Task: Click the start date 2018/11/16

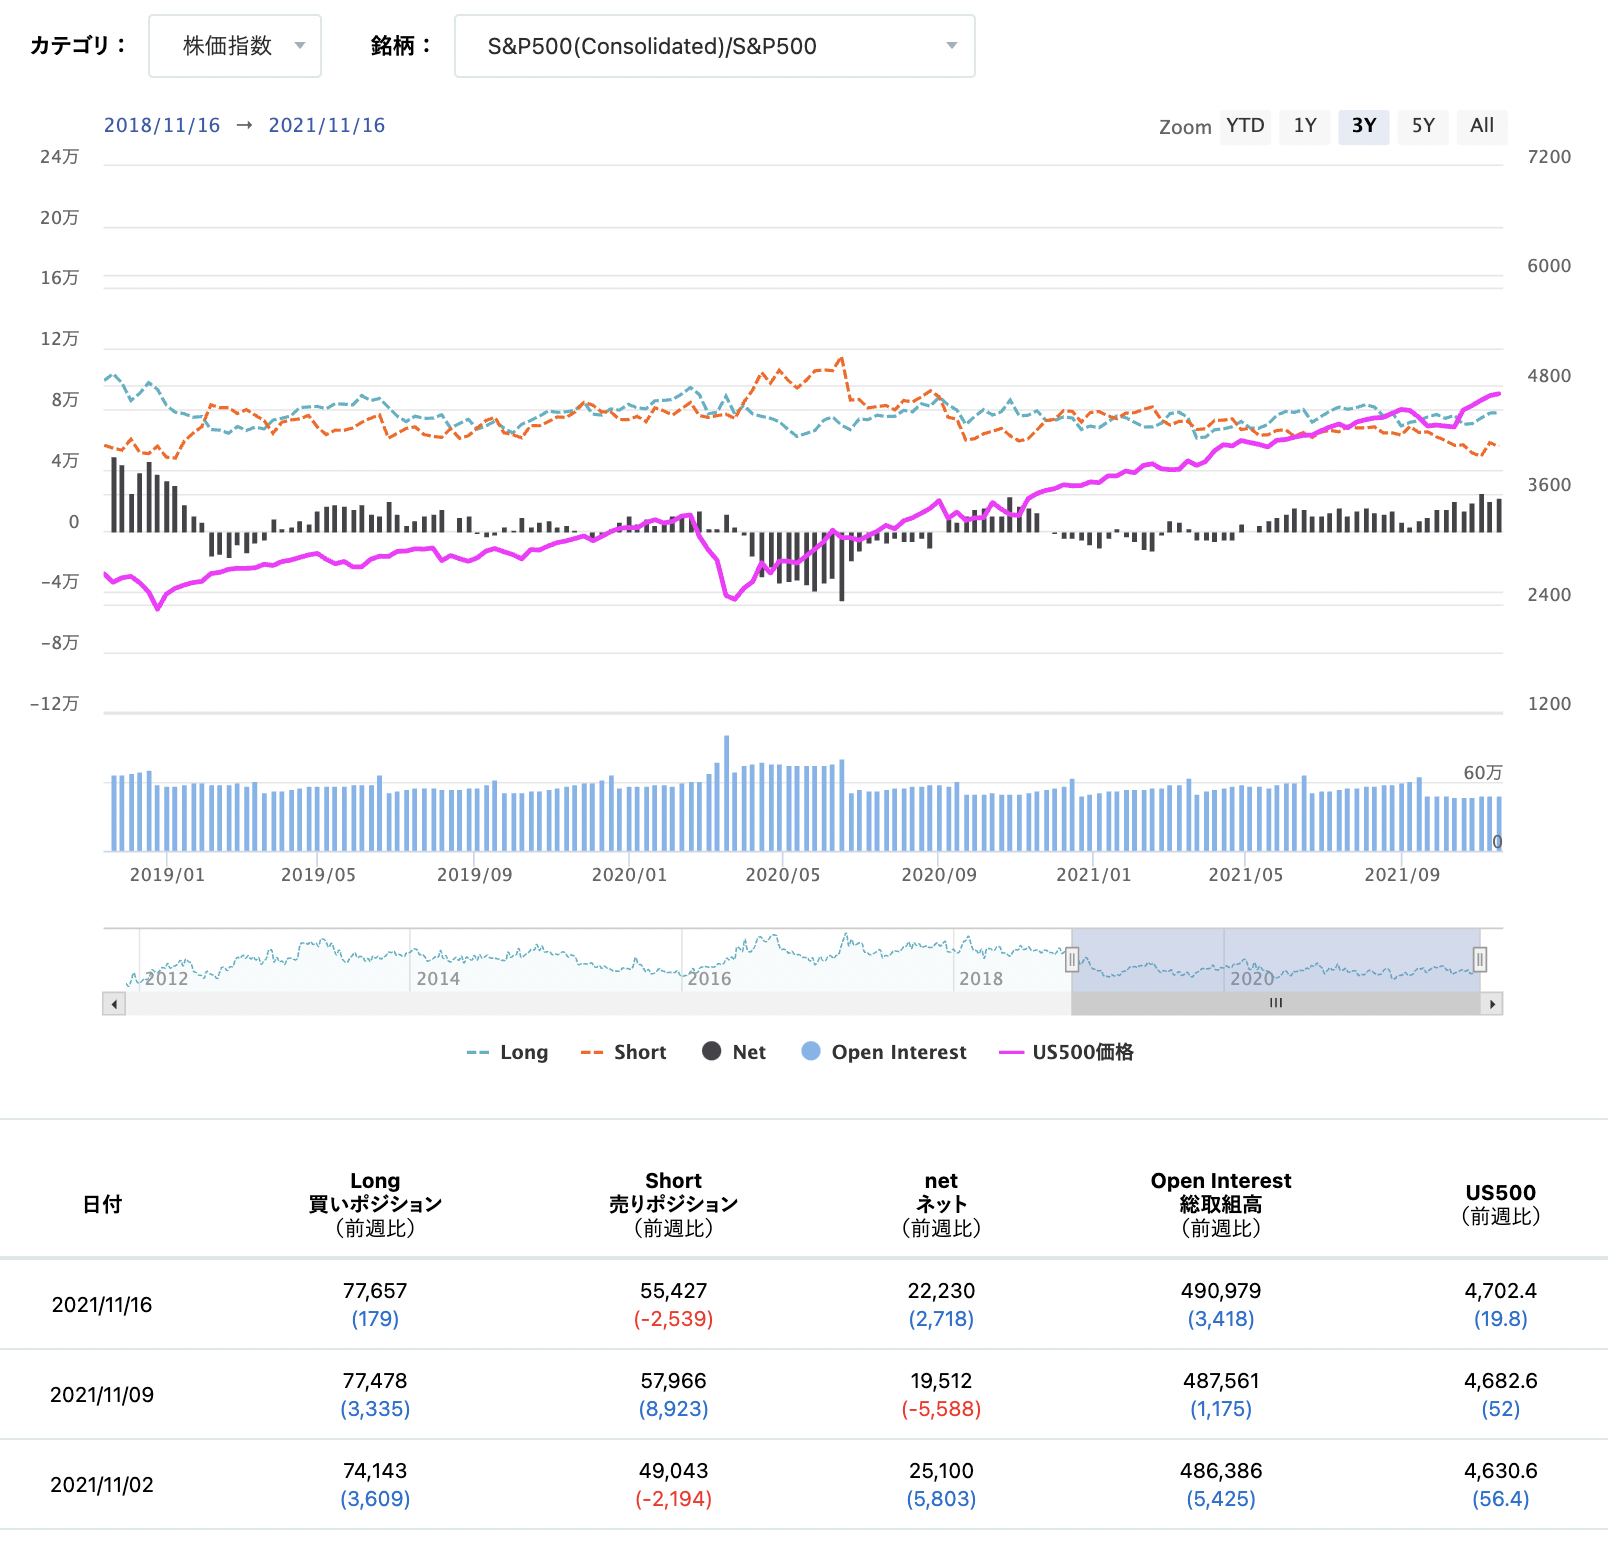Action: (x=162, y=125)
